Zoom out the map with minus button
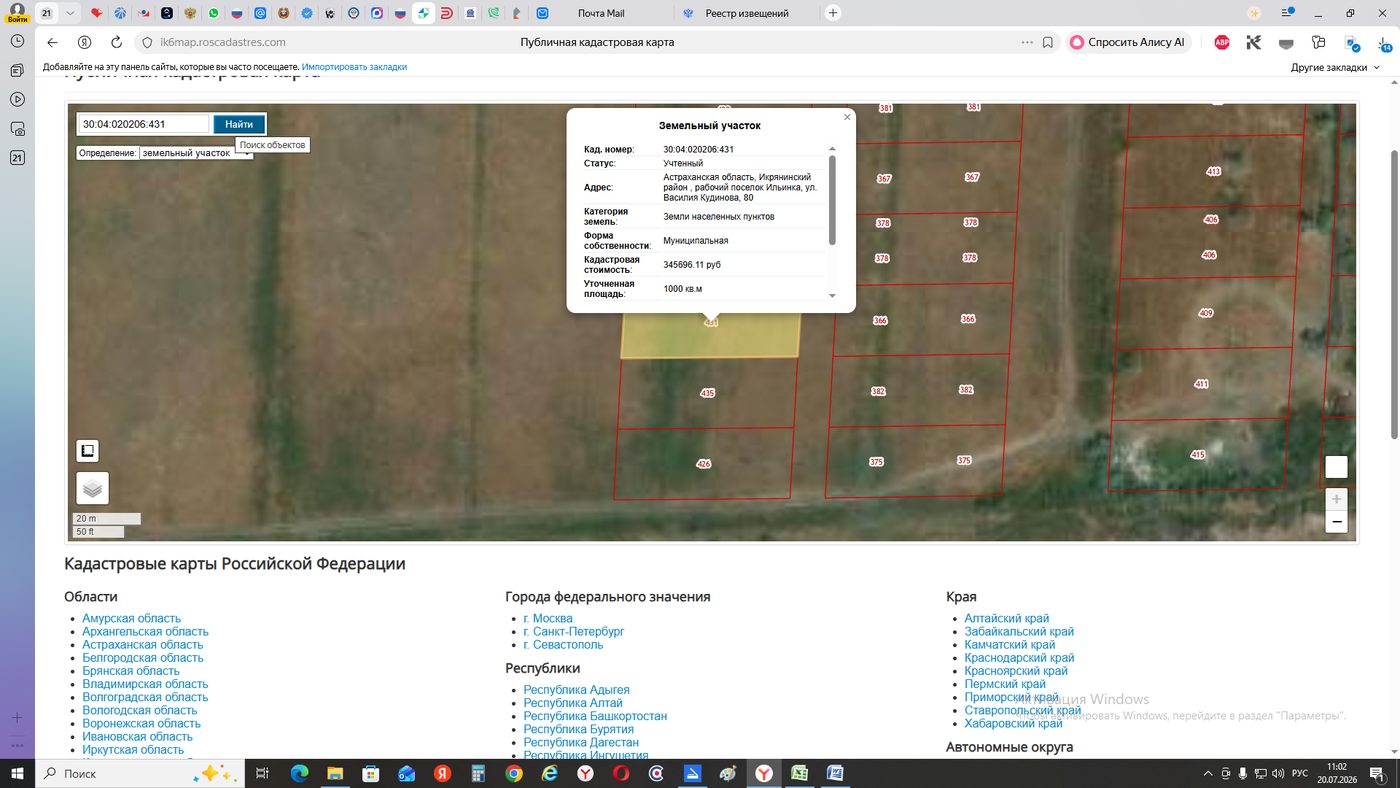1400x788 pixels. pos(1336,522)
